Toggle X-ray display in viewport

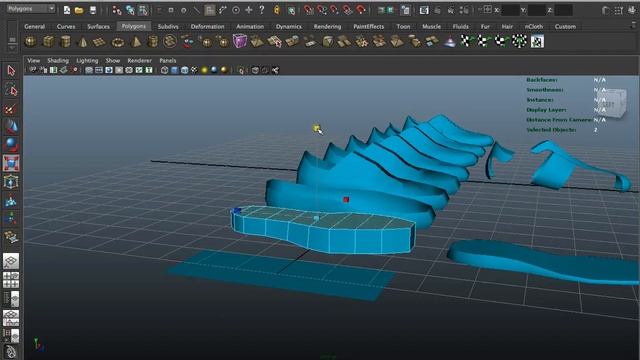tap(255, 70)
